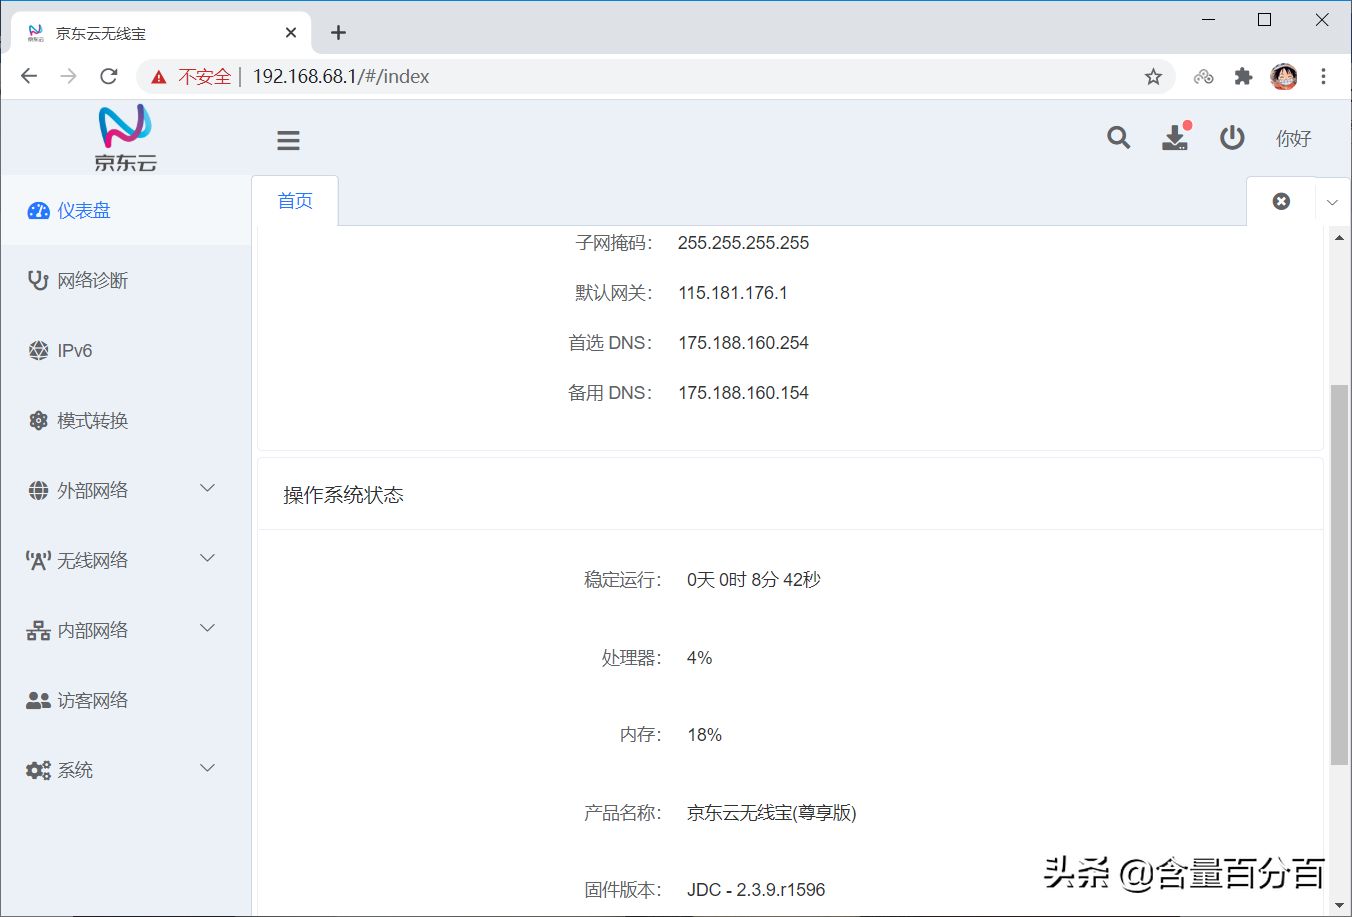
Task: Open a new browser tab
Action: (x=338, y=33)
